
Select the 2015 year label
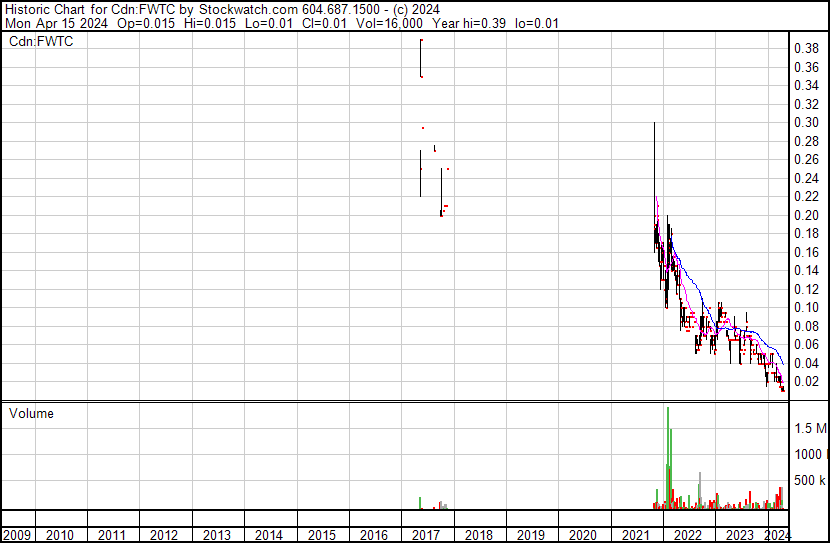321,535
